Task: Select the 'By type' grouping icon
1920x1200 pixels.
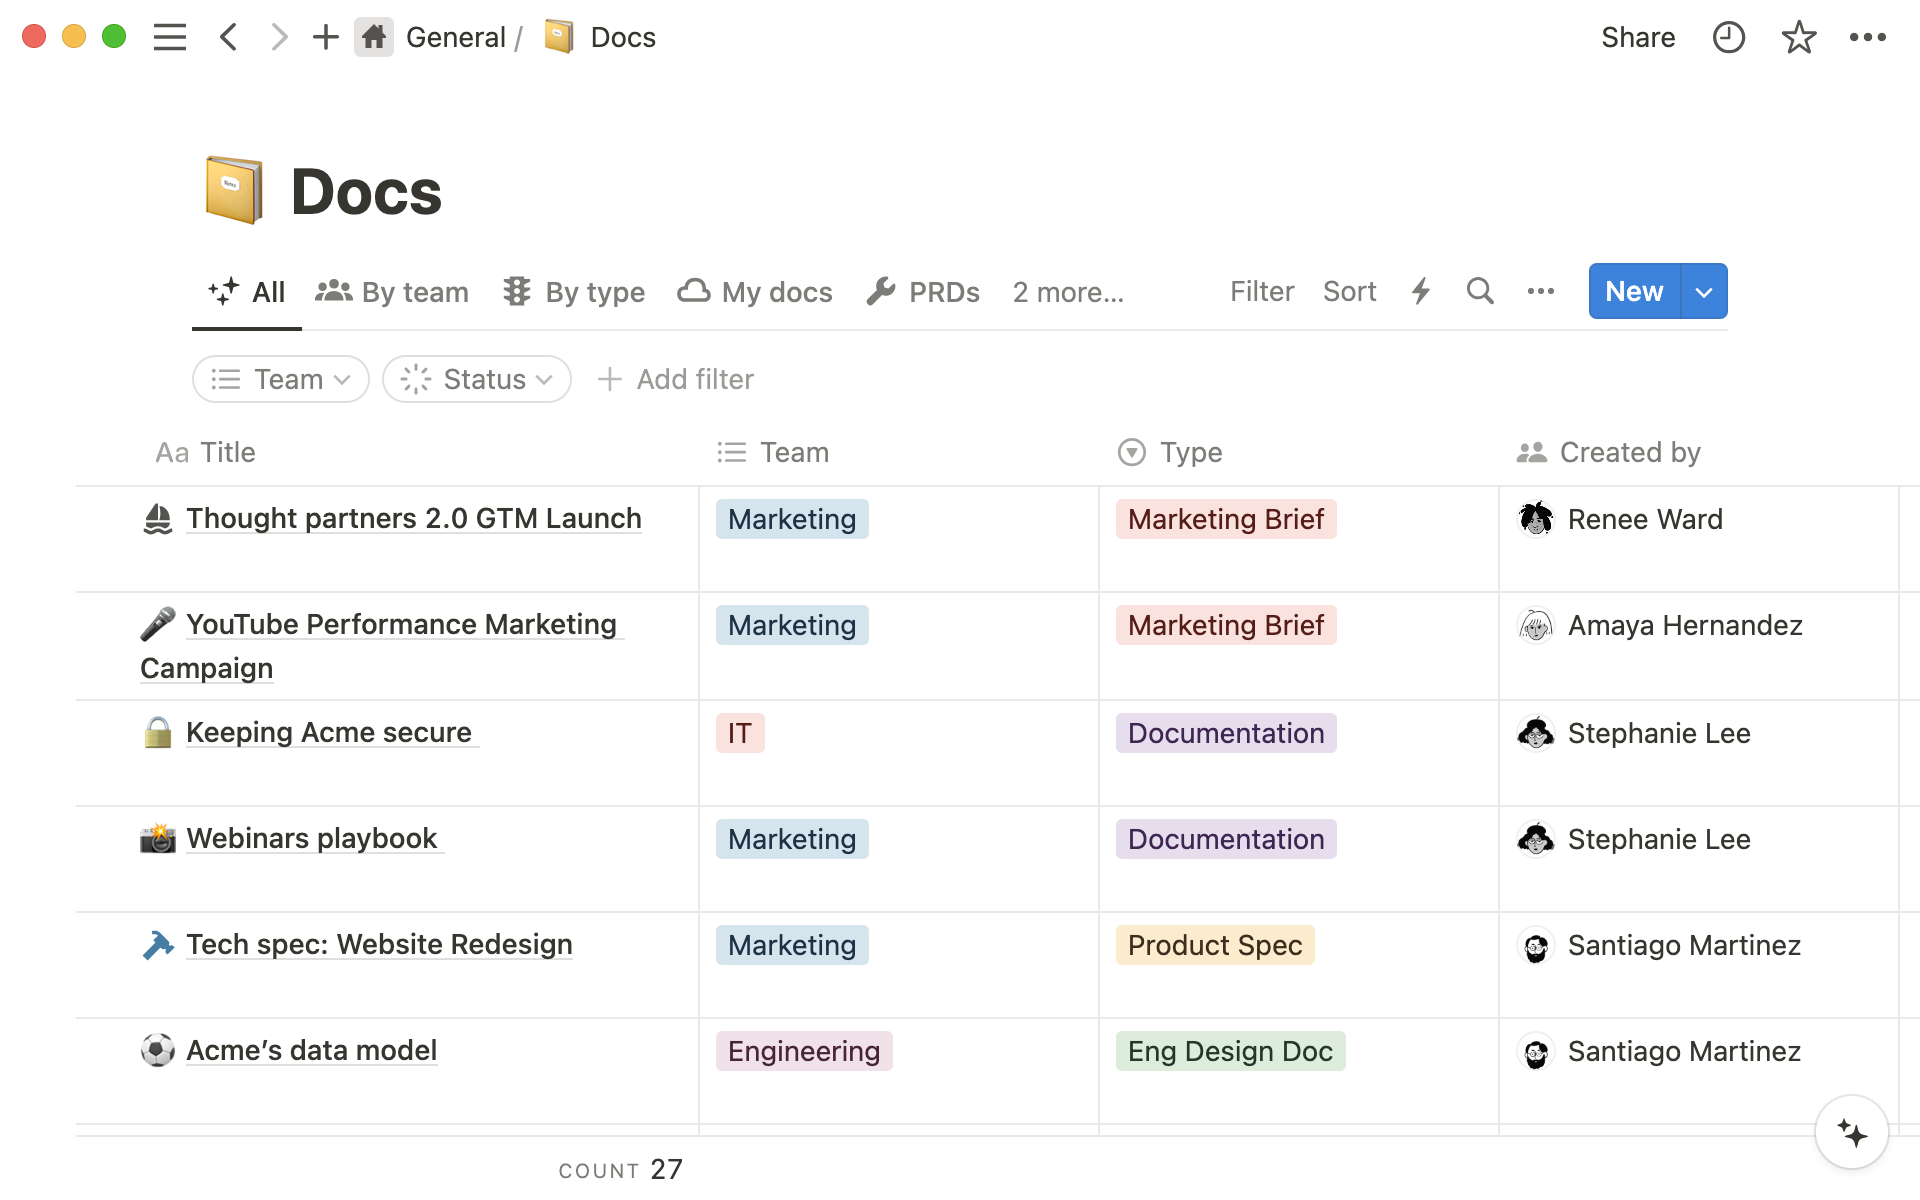Action: pyautogui.click(x=517, y=292)
